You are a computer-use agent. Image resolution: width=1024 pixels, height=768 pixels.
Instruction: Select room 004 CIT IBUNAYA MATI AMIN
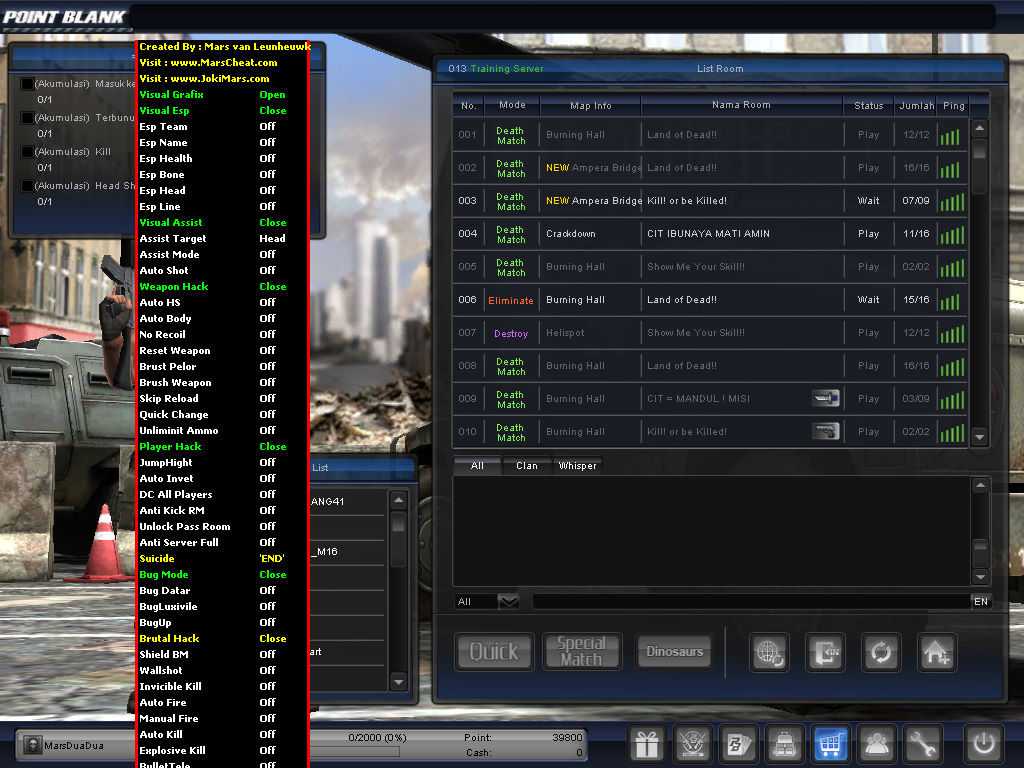(710, 234)
